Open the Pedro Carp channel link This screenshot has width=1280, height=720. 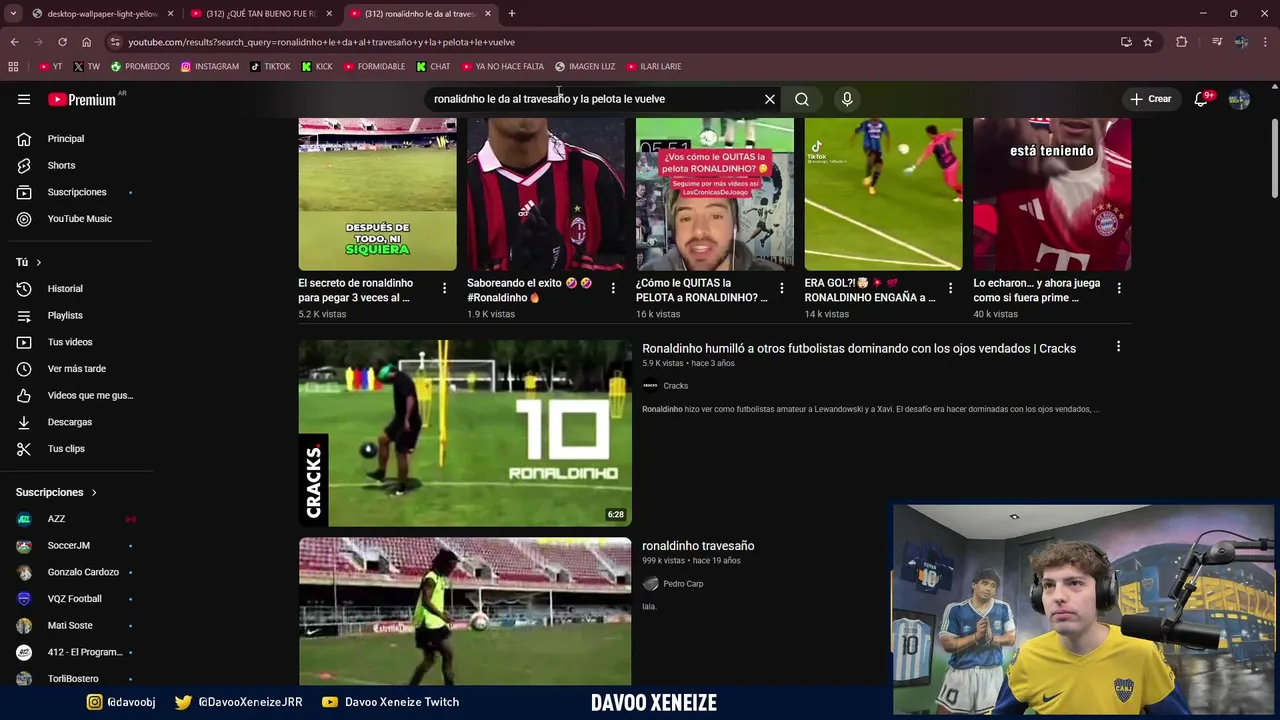(683, 584)
